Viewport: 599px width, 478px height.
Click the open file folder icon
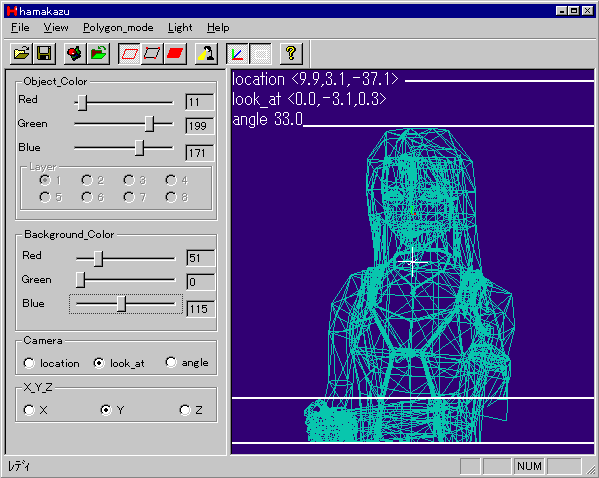[x=21, y=53]
